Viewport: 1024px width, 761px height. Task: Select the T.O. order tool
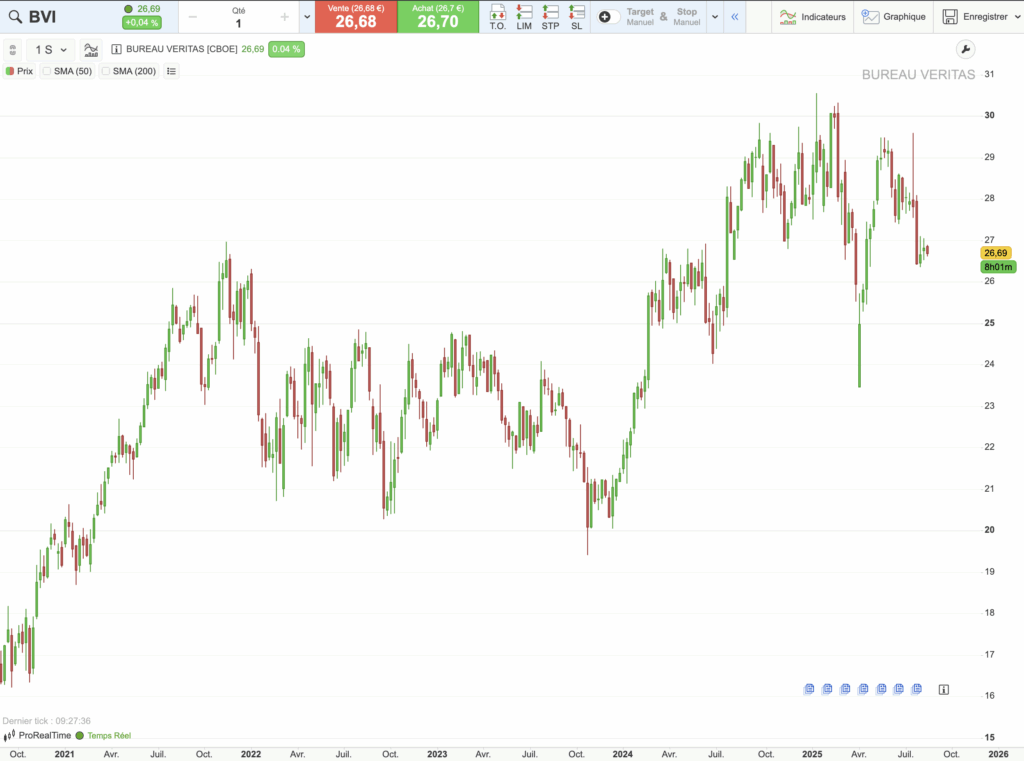(x=497, y=16)
